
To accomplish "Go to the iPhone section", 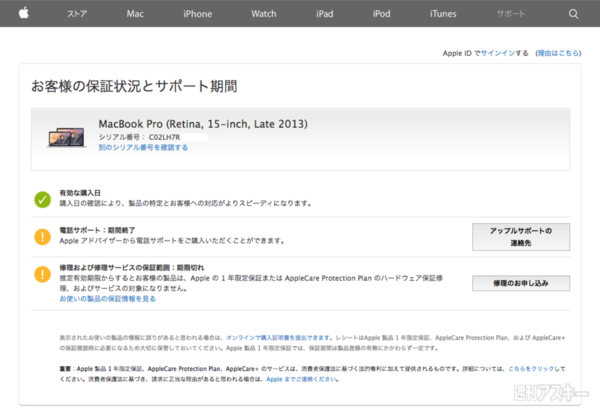I will coord(197,14).
